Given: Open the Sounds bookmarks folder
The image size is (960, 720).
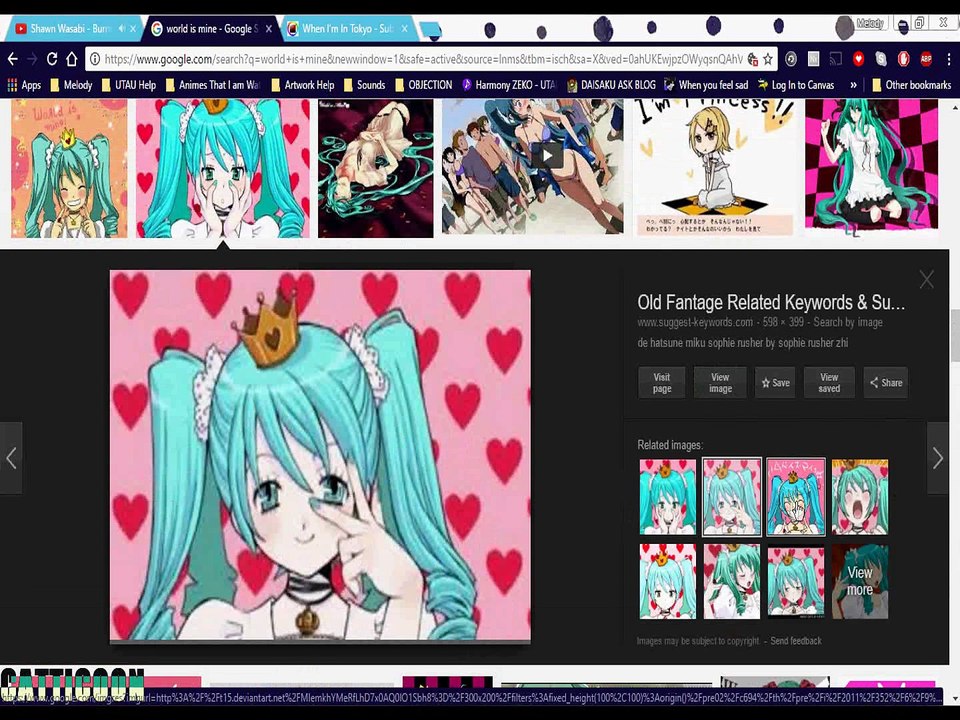Looking at the screenshot, I should click(364, 85).
